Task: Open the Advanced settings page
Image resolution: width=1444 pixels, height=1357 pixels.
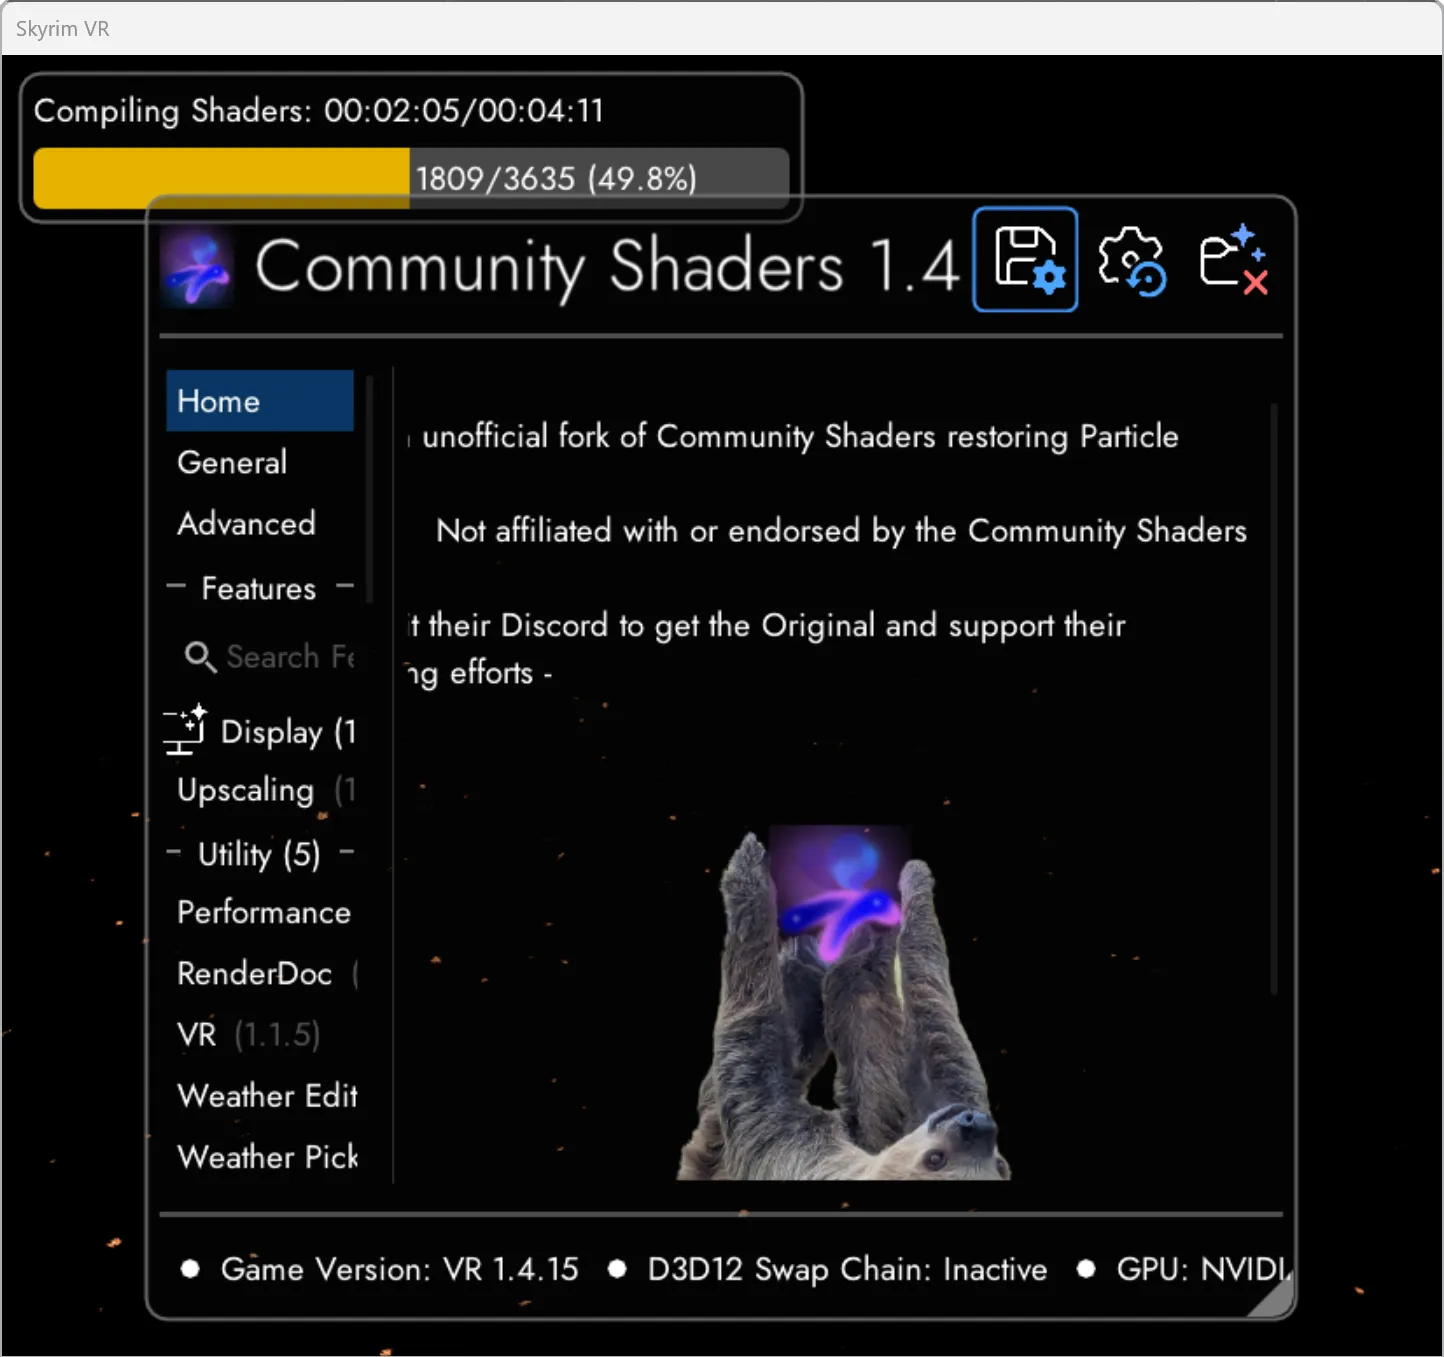Action: (x=246, y=524)
